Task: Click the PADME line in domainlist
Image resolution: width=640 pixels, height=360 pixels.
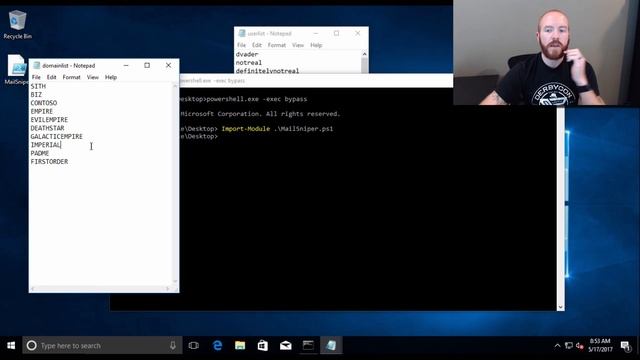Action: click(x=40, y=153)
